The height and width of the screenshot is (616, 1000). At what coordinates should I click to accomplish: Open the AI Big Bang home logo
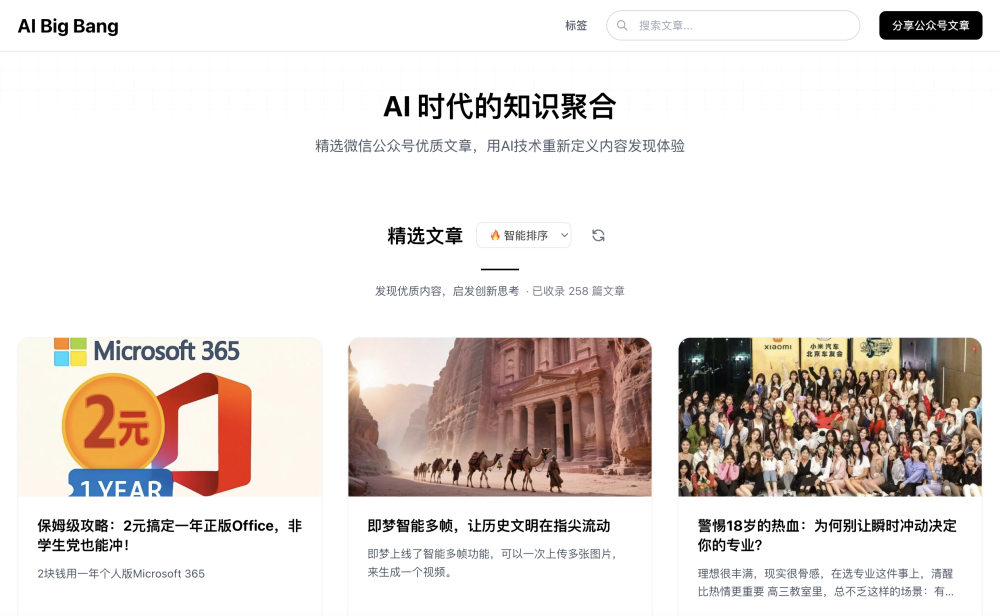tap(68, 26)
